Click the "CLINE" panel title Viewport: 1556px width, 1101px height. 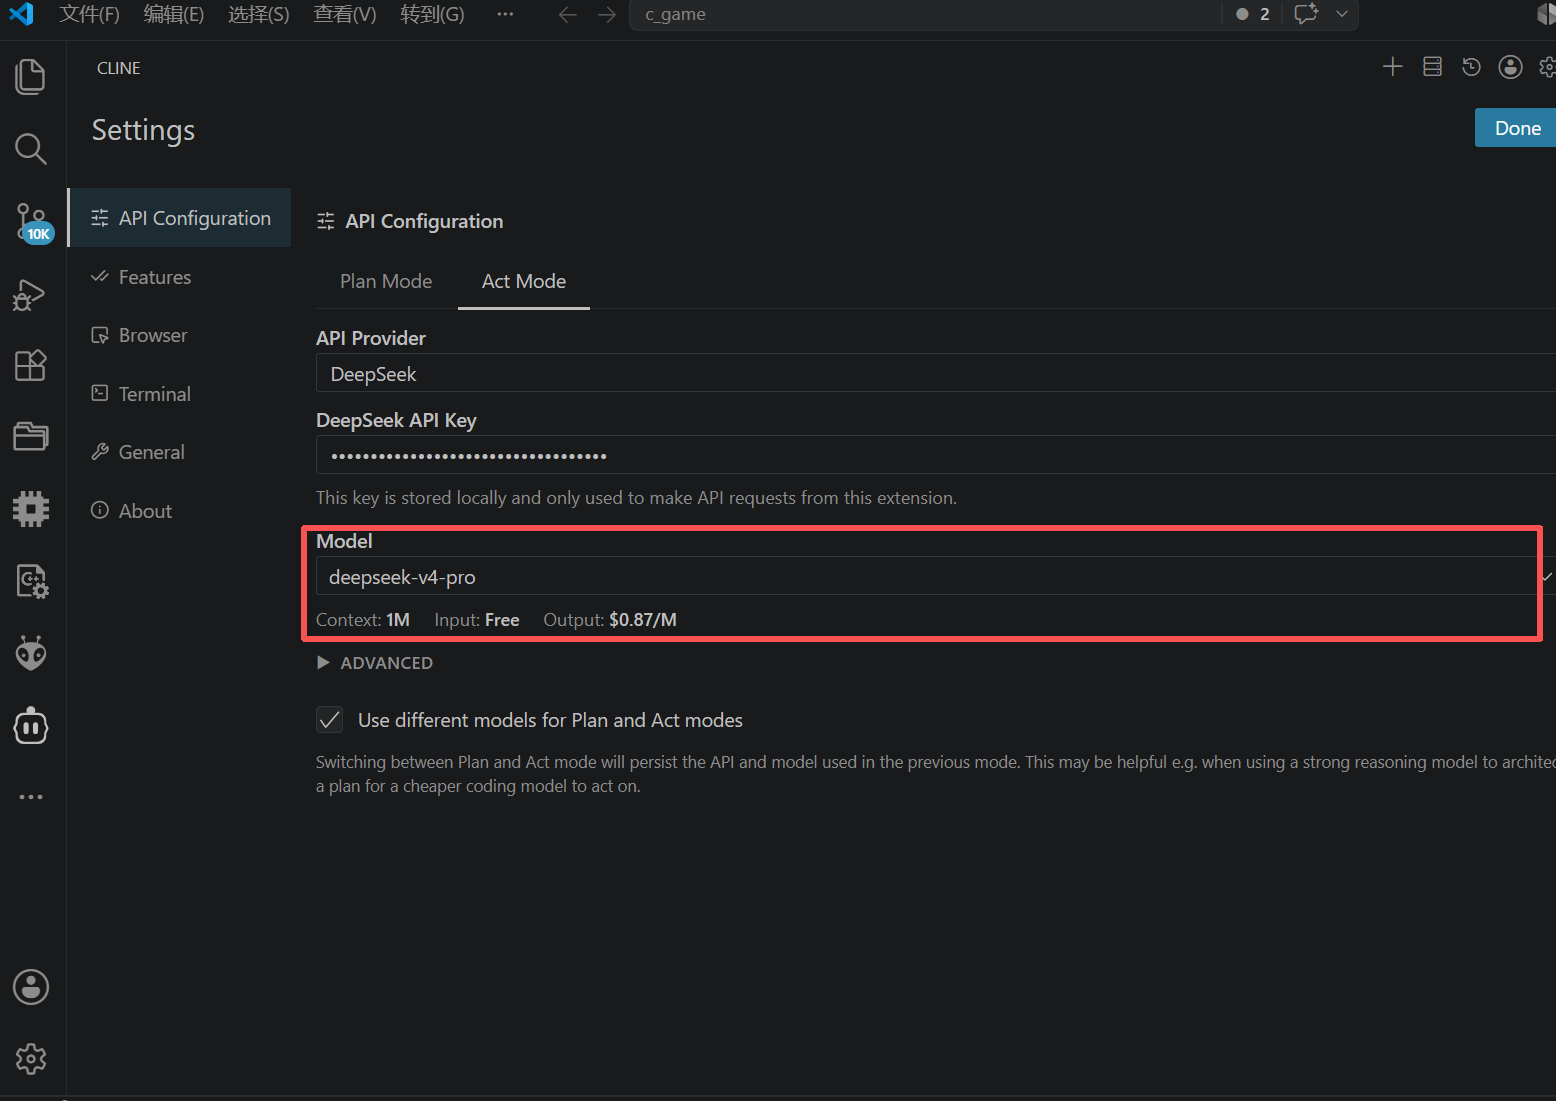tap(119, 68)
